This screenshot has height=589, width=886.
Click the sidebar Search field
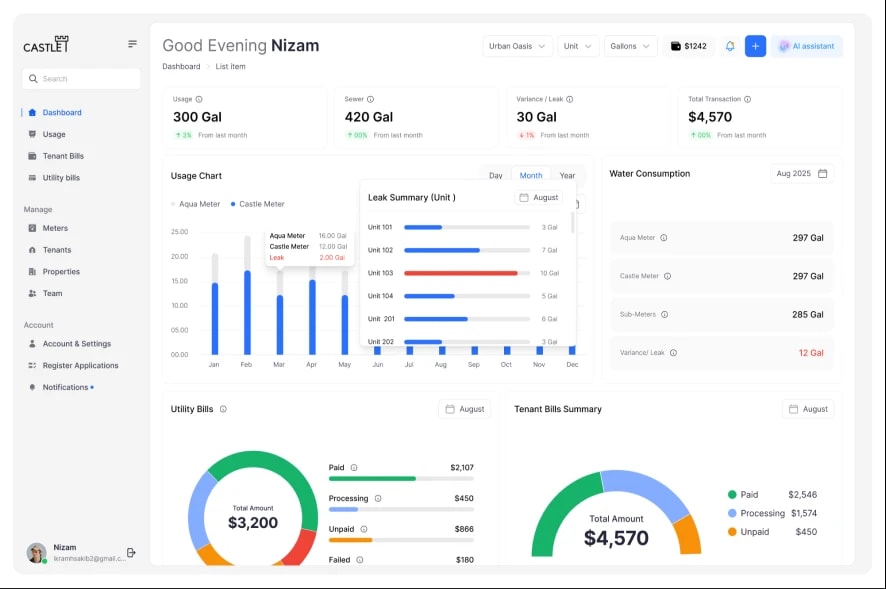point(81,79)
